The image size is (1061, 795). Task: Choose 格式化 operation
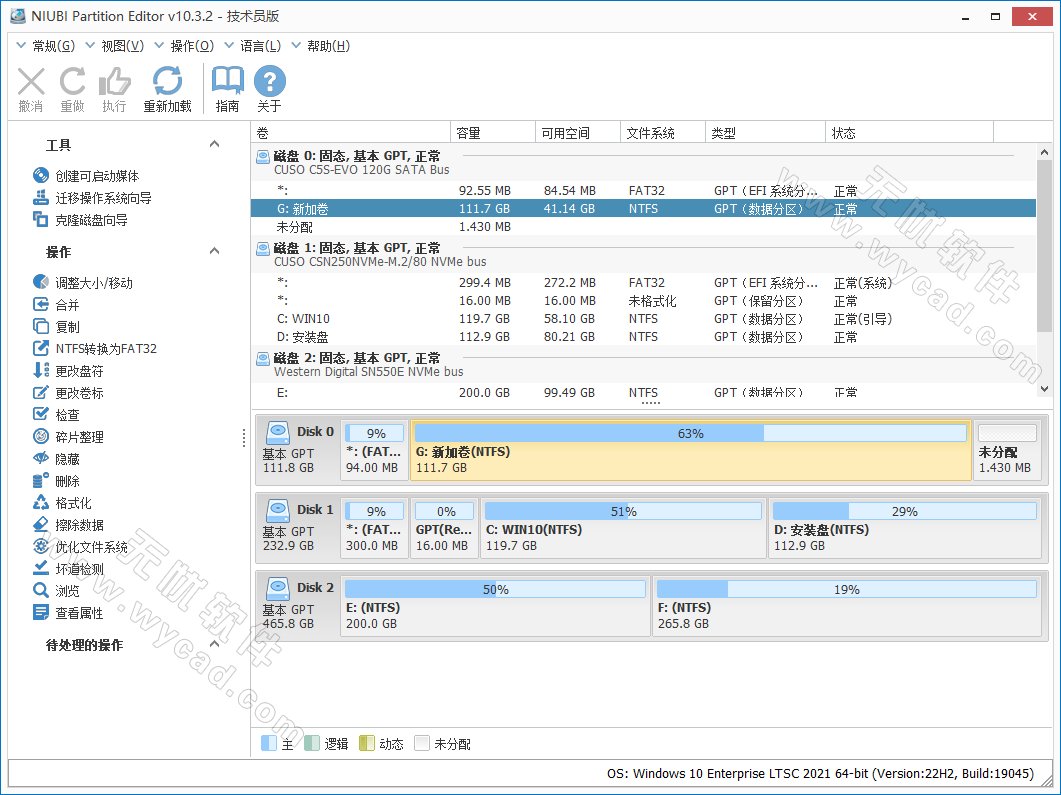pyautogui.click(x=62, y=503)
